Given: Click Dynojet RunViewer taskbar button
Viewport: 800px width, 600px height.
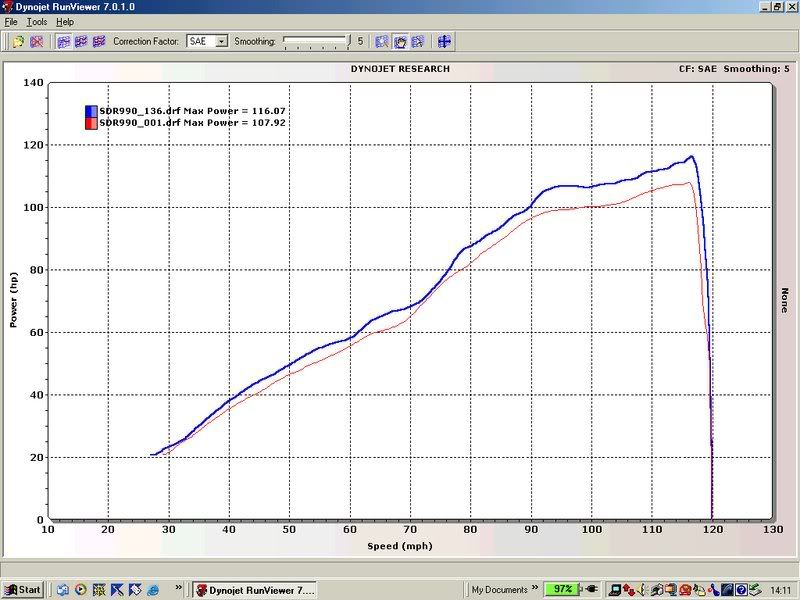Looking at the screenshot, I should (x=254, y=589).
